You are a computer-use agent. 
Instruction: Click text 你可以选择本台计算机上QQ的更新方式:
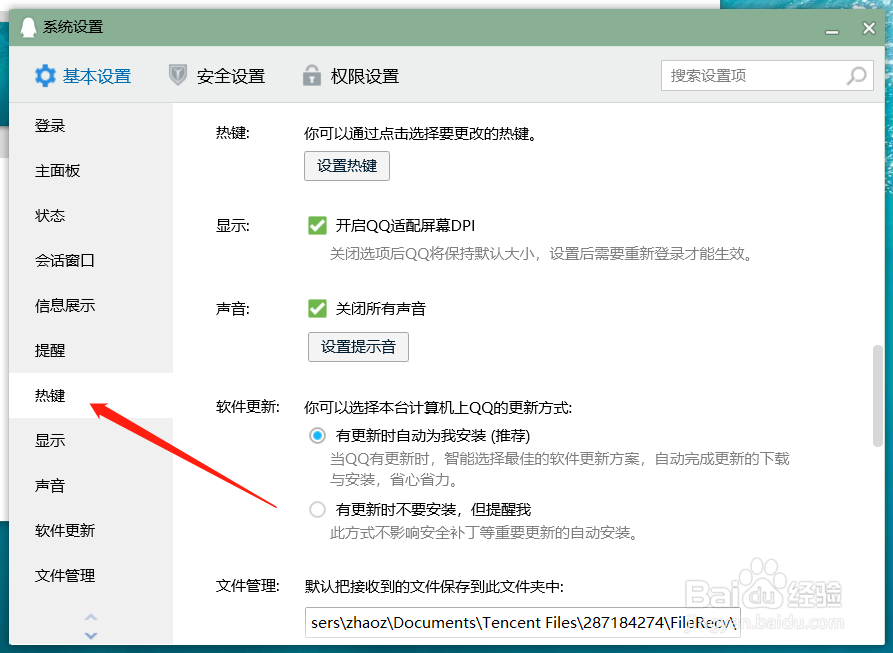pos(438,408)
